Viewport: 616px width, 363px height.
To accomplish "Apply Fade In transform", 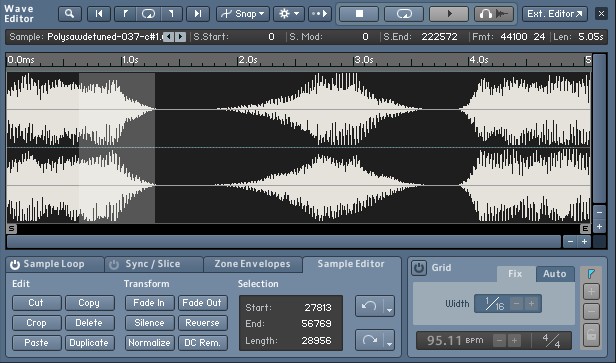I will point(149,303).
